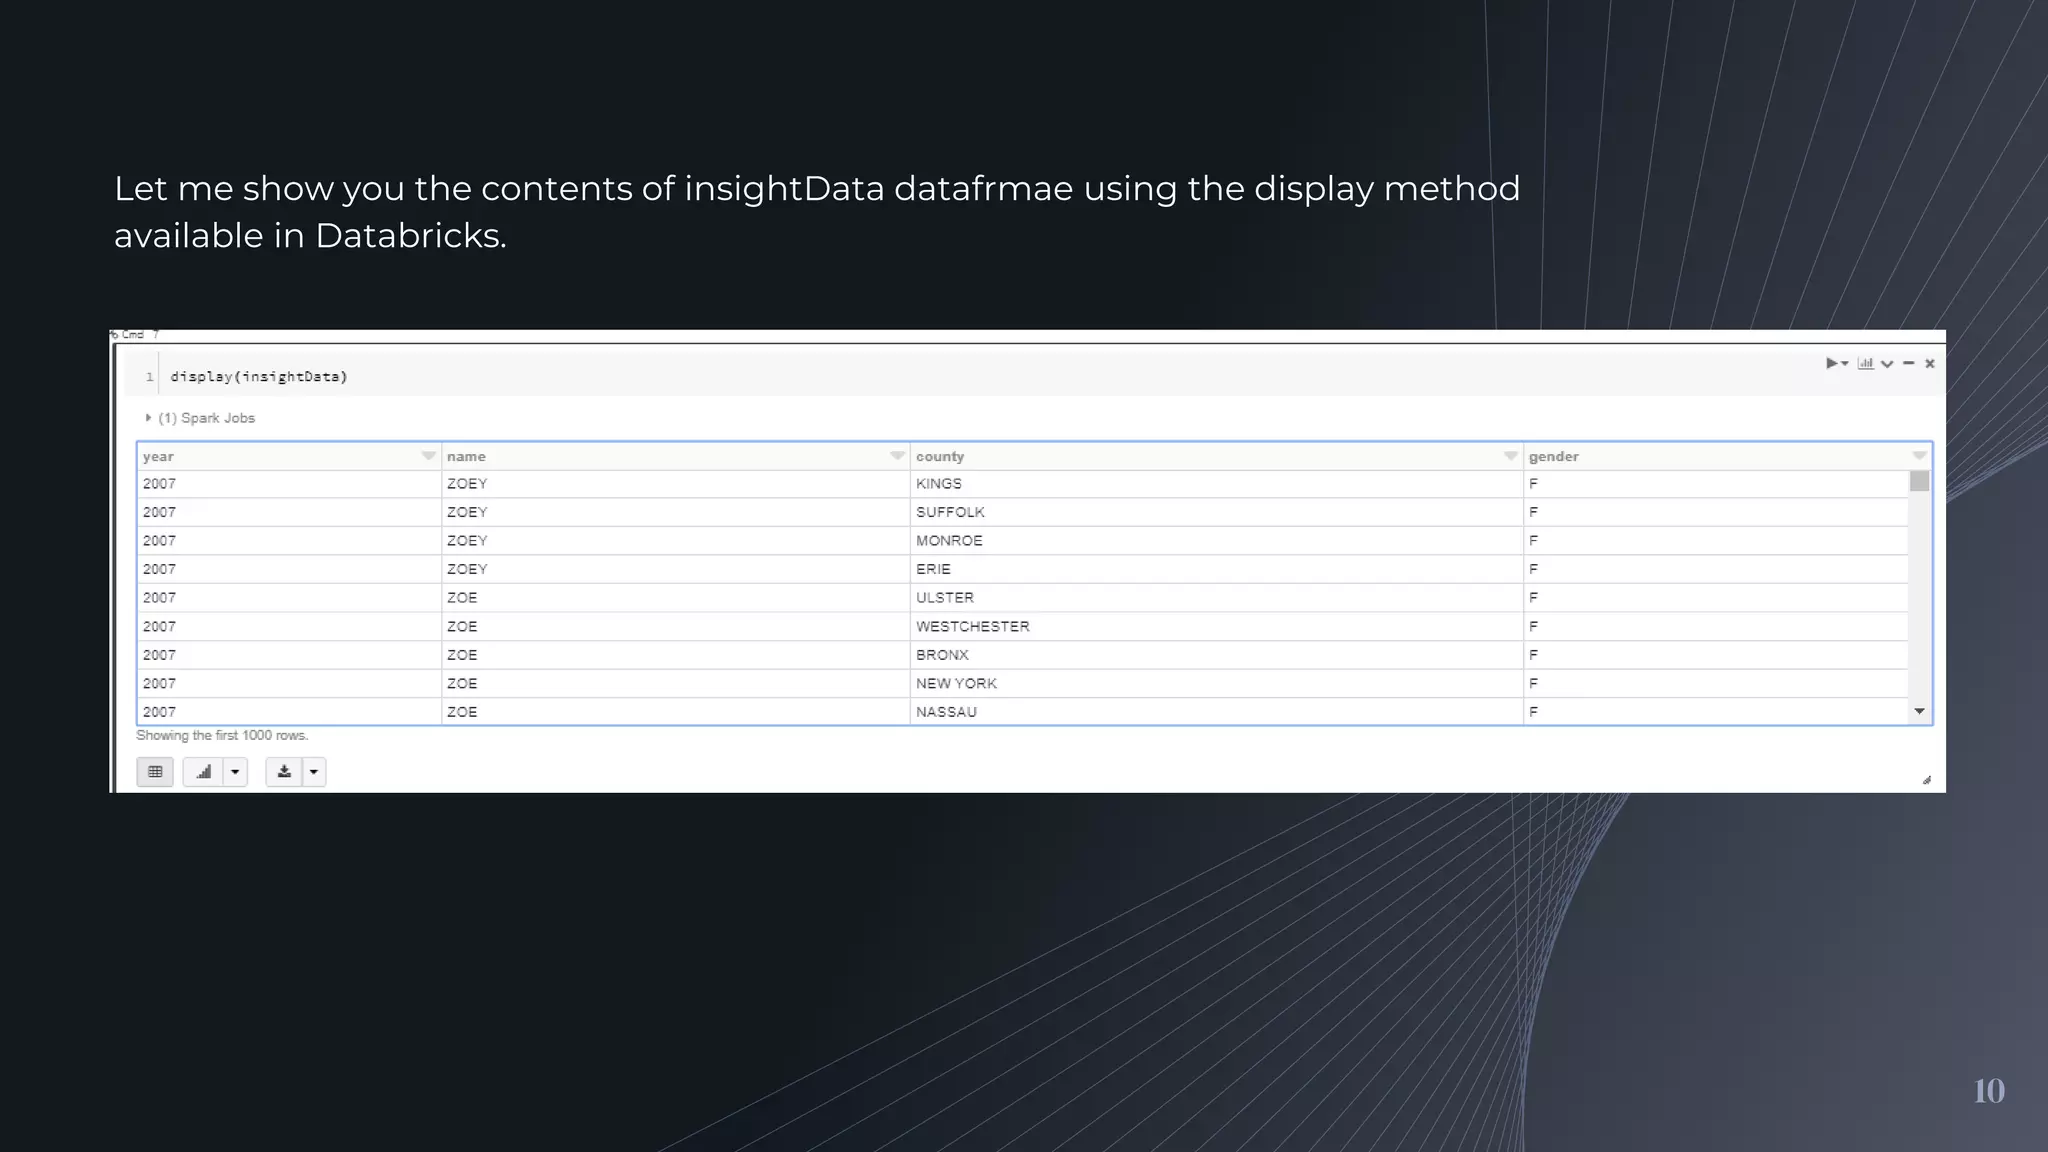This screenshot has height=1152, width=2048.
Task: Open the county column sort menu
Action: pyautogui.click(x=1510, y=456)
